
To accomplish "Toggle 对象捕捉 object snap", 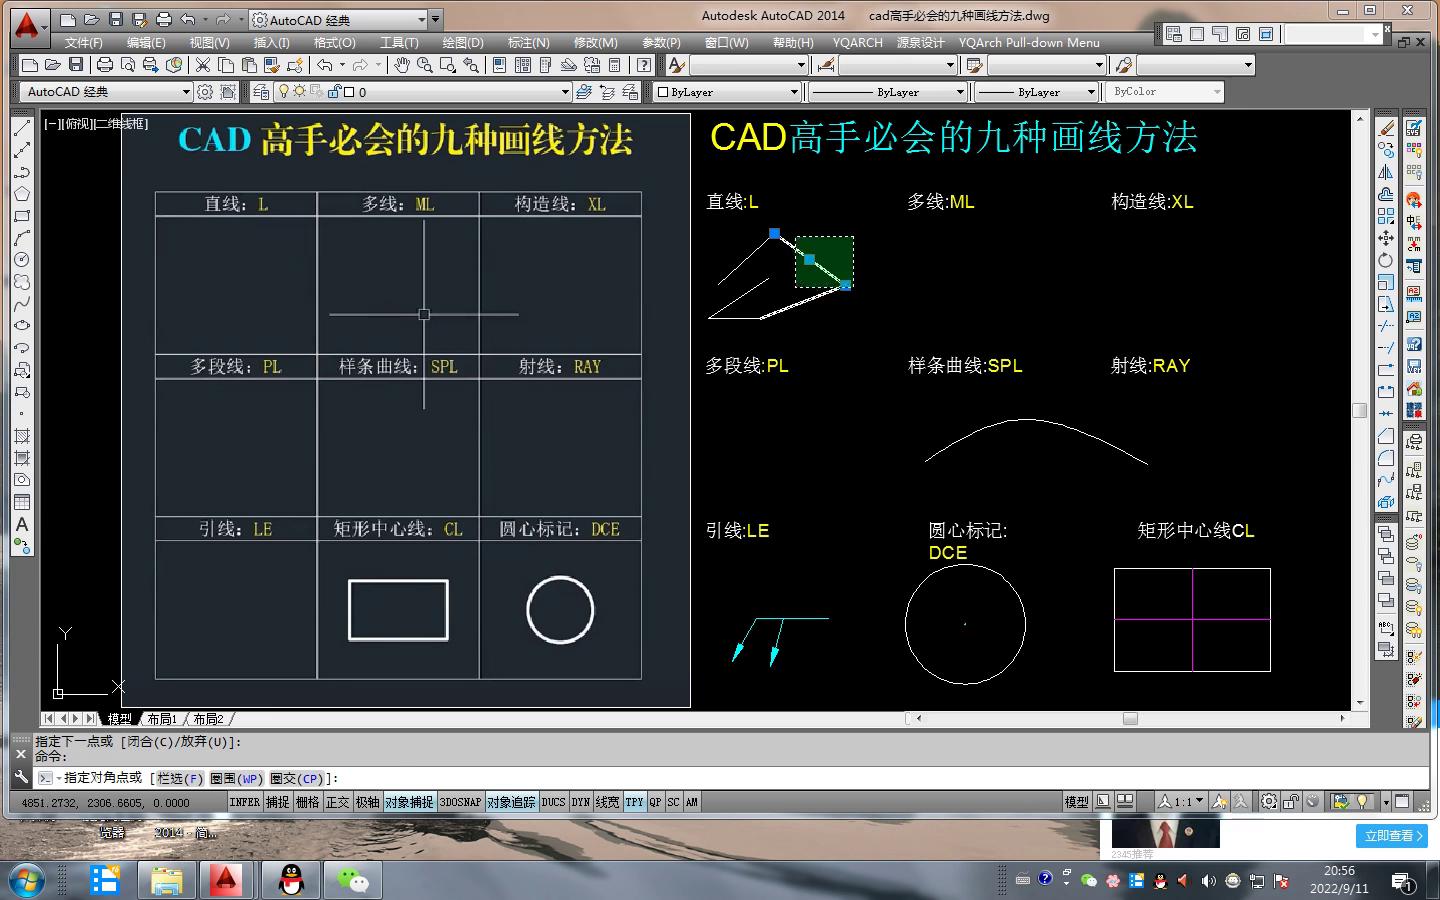I will coord(409,802).
